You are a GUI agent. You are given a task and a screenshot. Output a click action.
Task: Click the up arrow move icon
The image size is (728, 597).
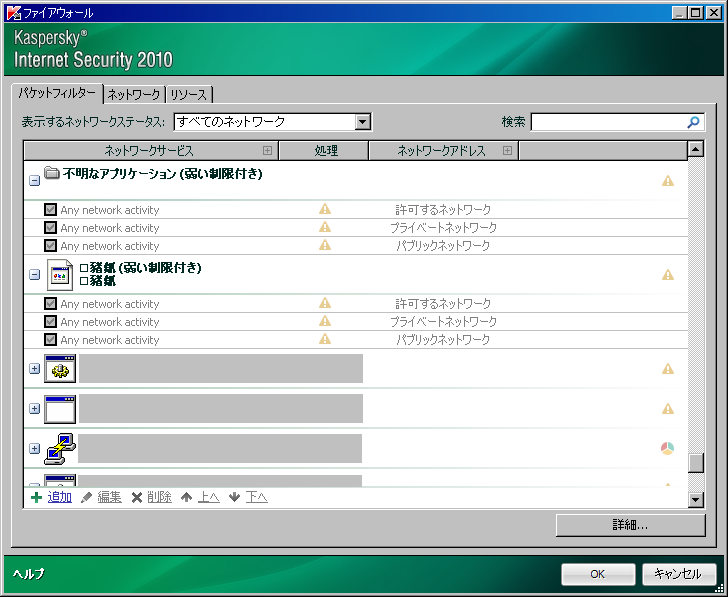(187, 498)
